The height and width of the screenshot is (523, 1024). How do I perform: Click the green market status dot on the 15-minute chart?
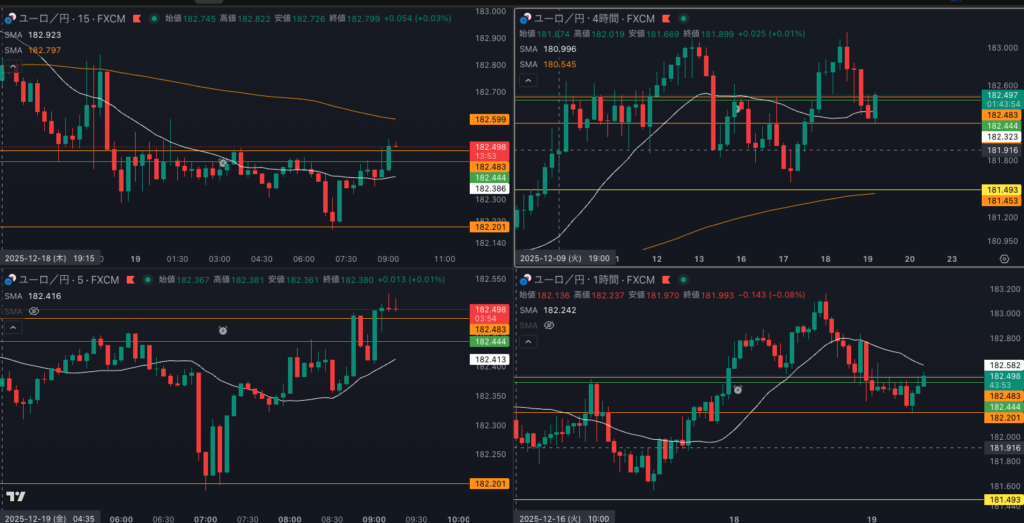[152, 18]
